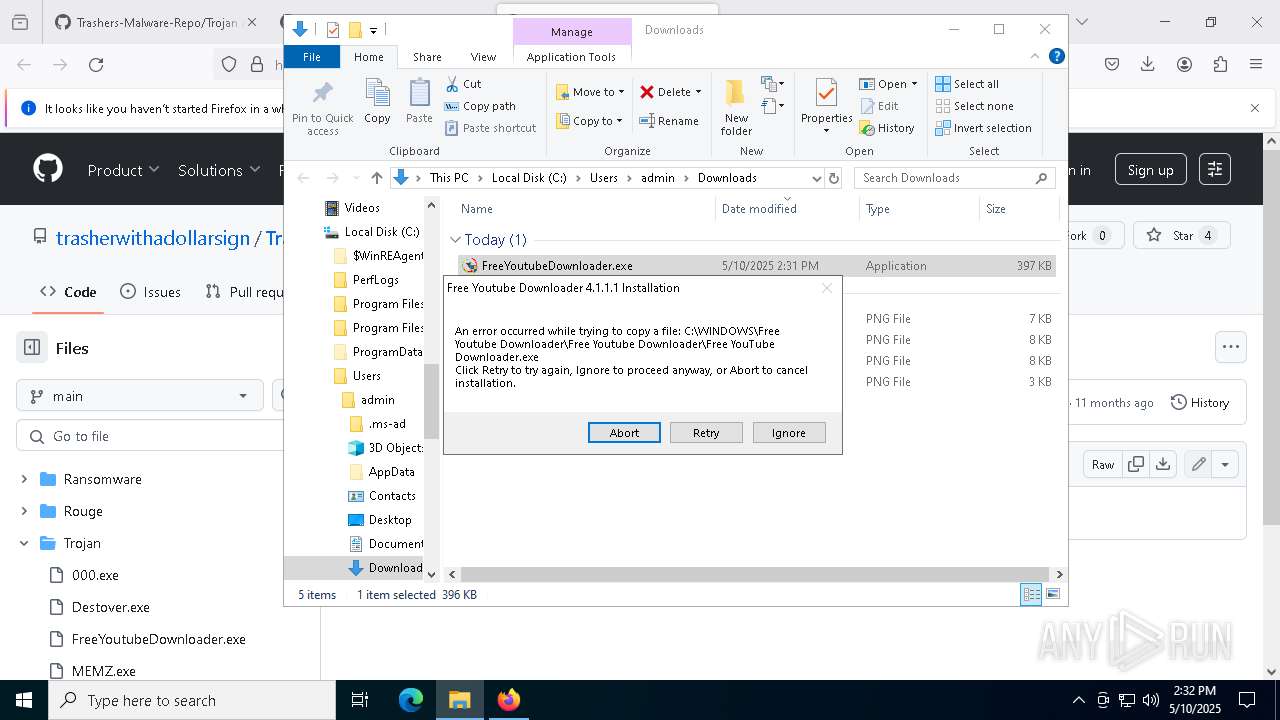
Task: Click the Cut scissors command
Action: (464, 84)
